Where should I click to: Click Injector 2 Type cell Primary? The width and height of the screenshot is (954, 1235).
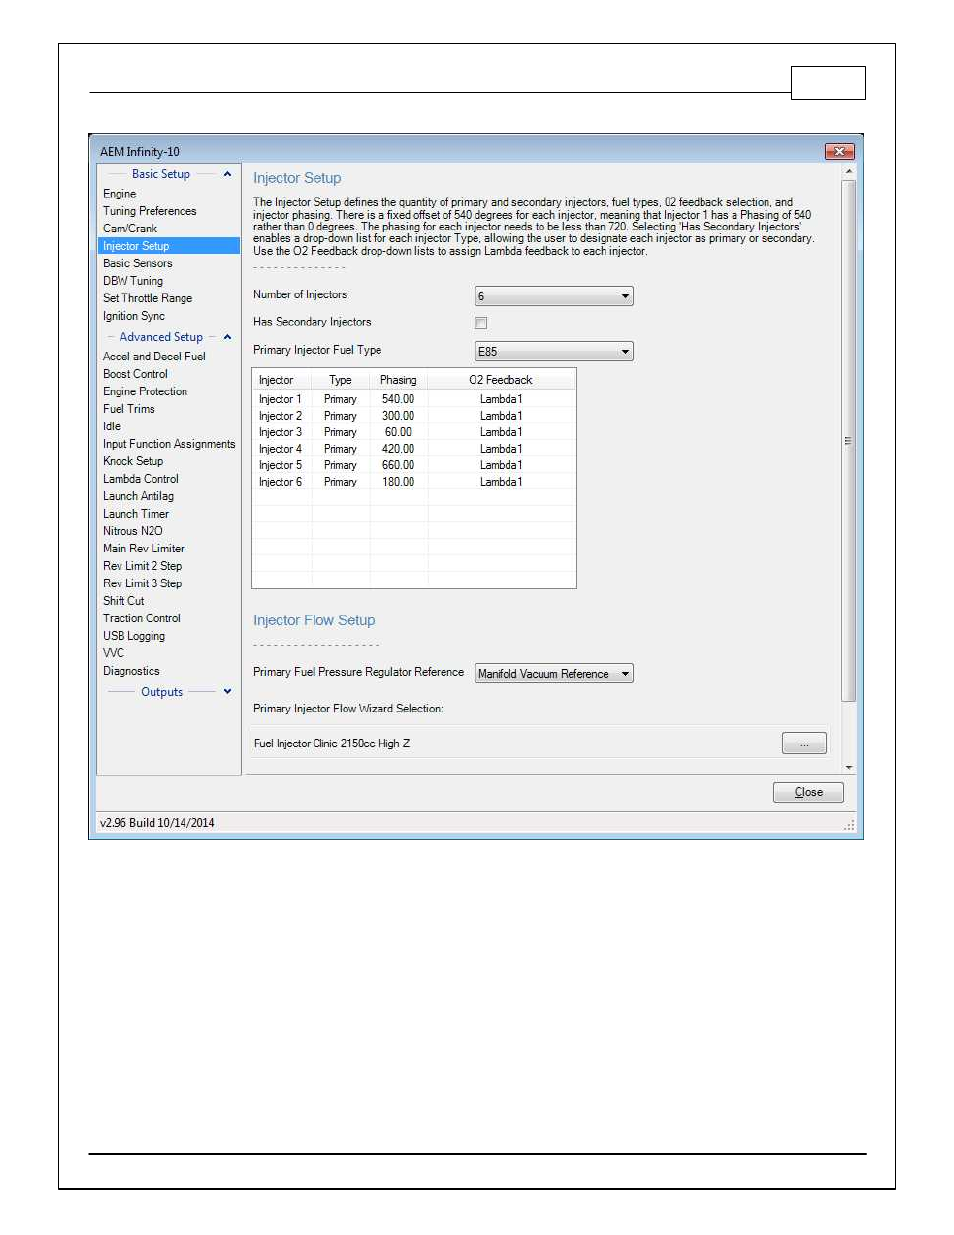(x=340, y=416)
